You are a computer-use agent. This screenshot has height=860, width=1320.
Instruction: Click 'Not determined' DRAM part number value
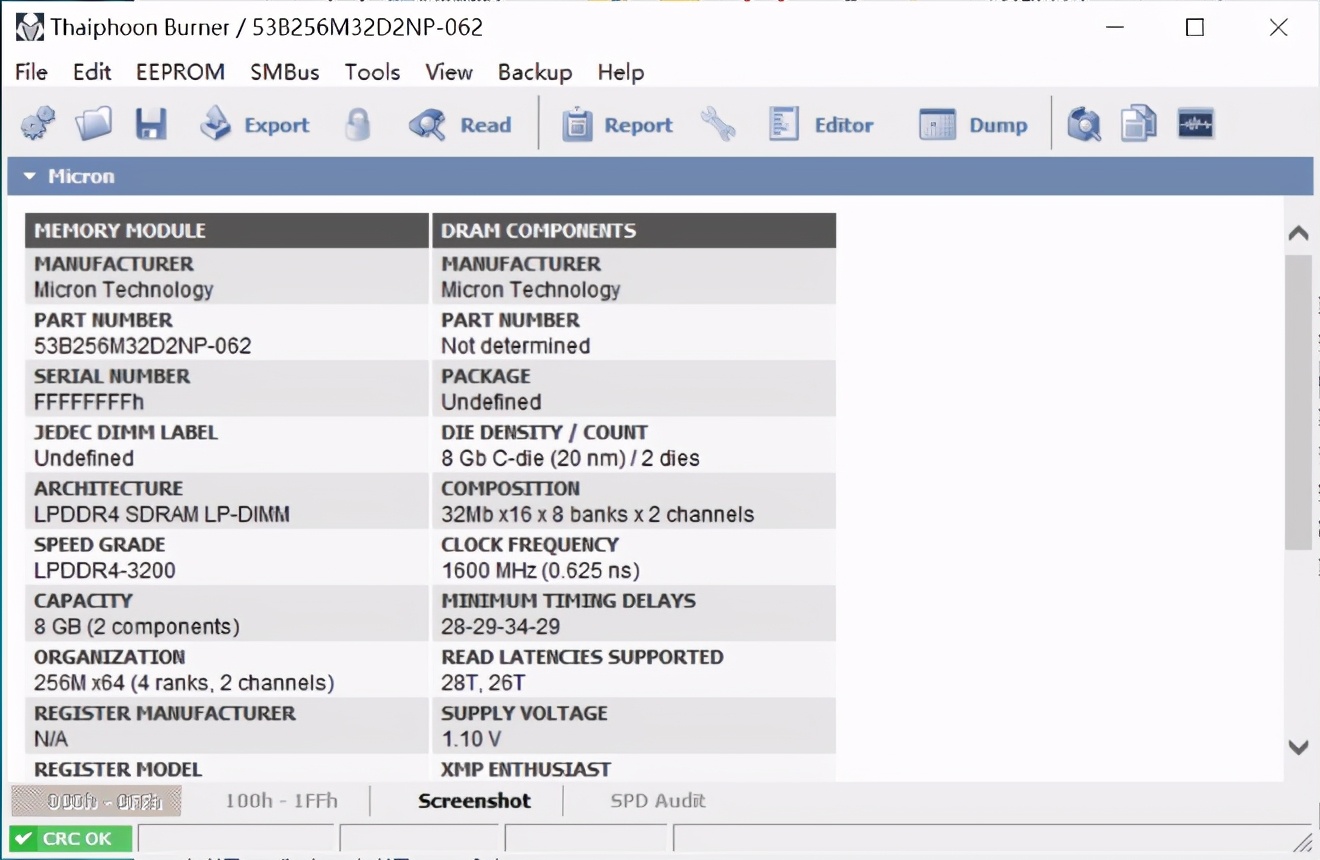pos(516,346)
